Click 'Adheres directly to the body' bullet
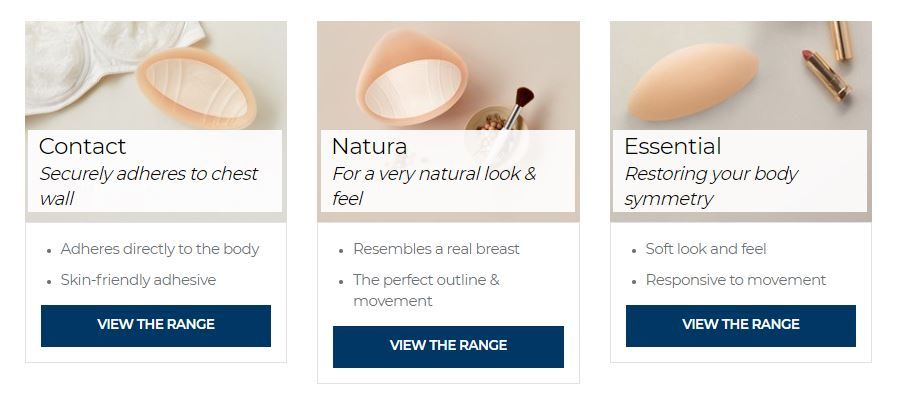The height and width of the screenshot is (402, 902). point(160,249)
